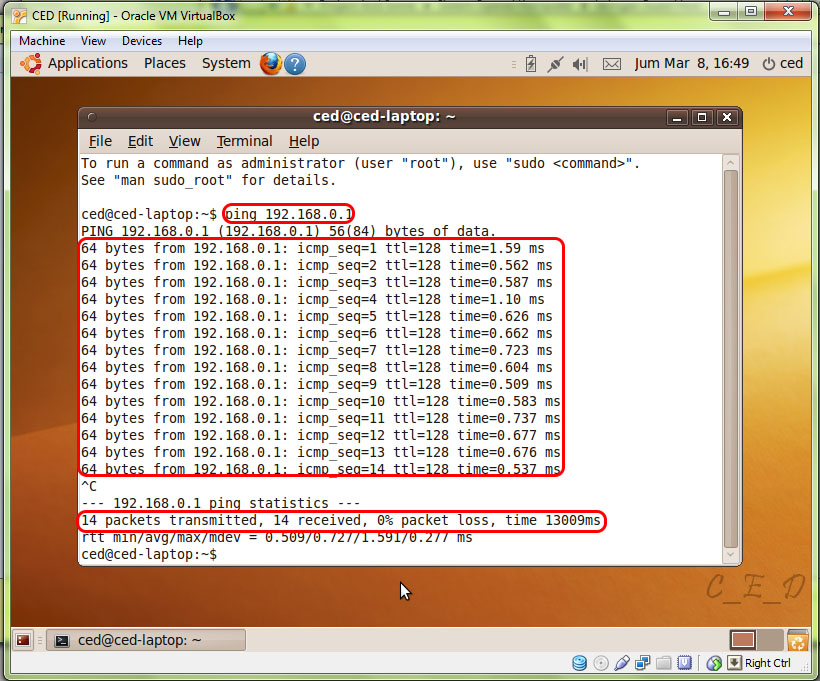
Task: Click VirtualBox USB devices status icon
Action: pos(621,663)
